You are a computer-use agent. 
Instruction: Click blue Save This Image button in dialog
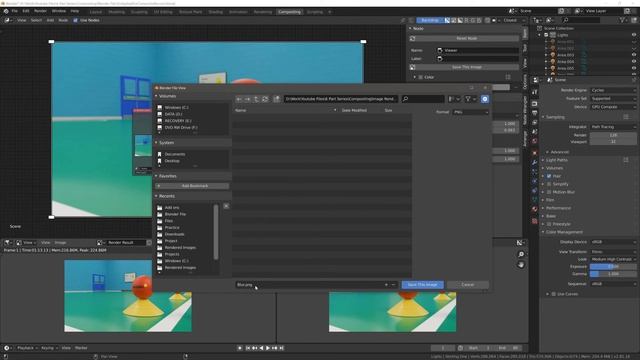422,284
